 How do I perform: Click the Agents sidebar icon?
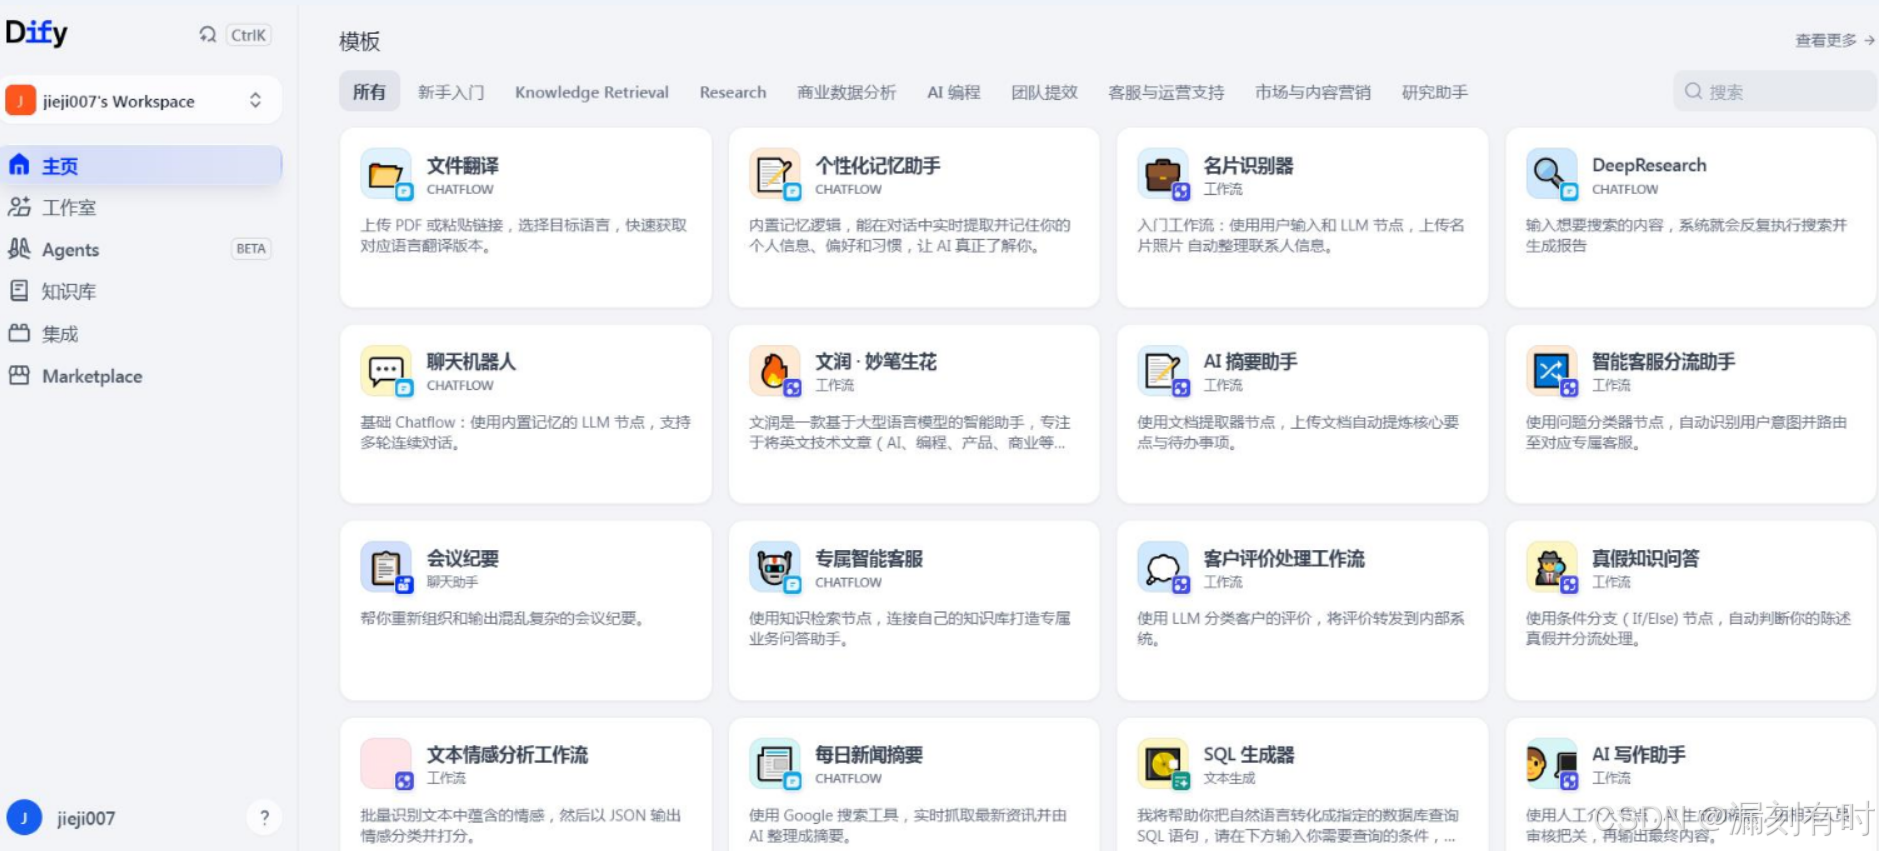19,249
